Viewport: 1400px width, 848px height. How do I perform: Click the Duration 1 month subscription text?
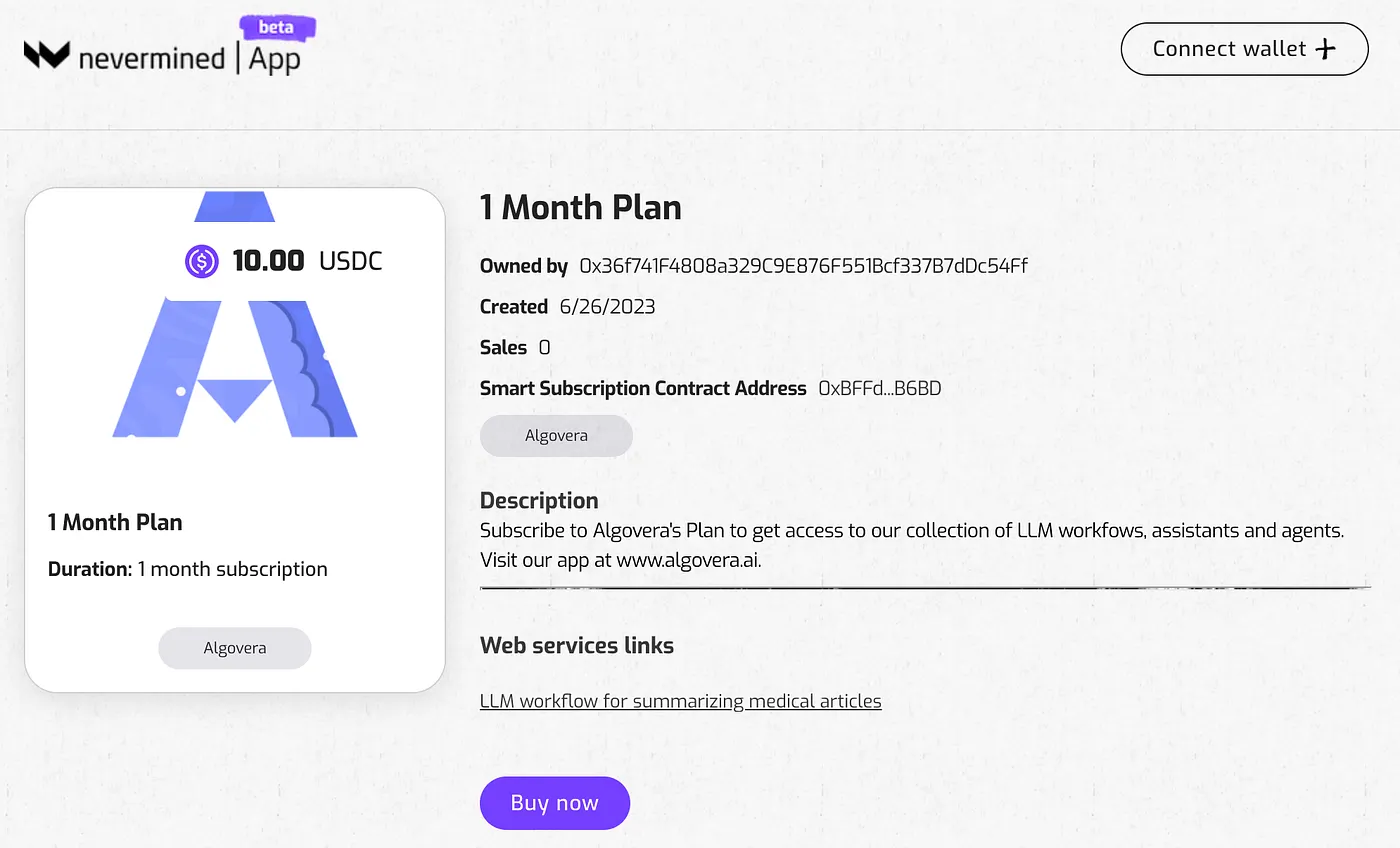(188, 569)
